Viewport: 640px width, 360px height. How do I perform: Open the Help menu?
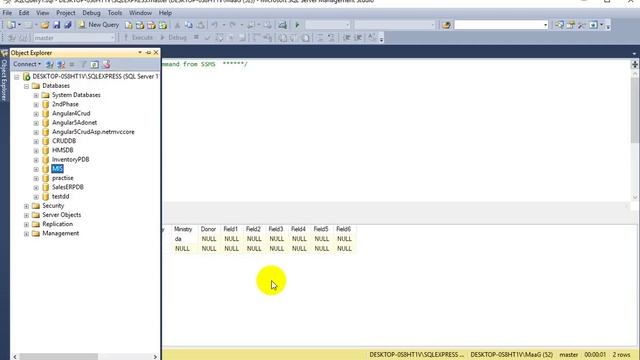[165, 13]
